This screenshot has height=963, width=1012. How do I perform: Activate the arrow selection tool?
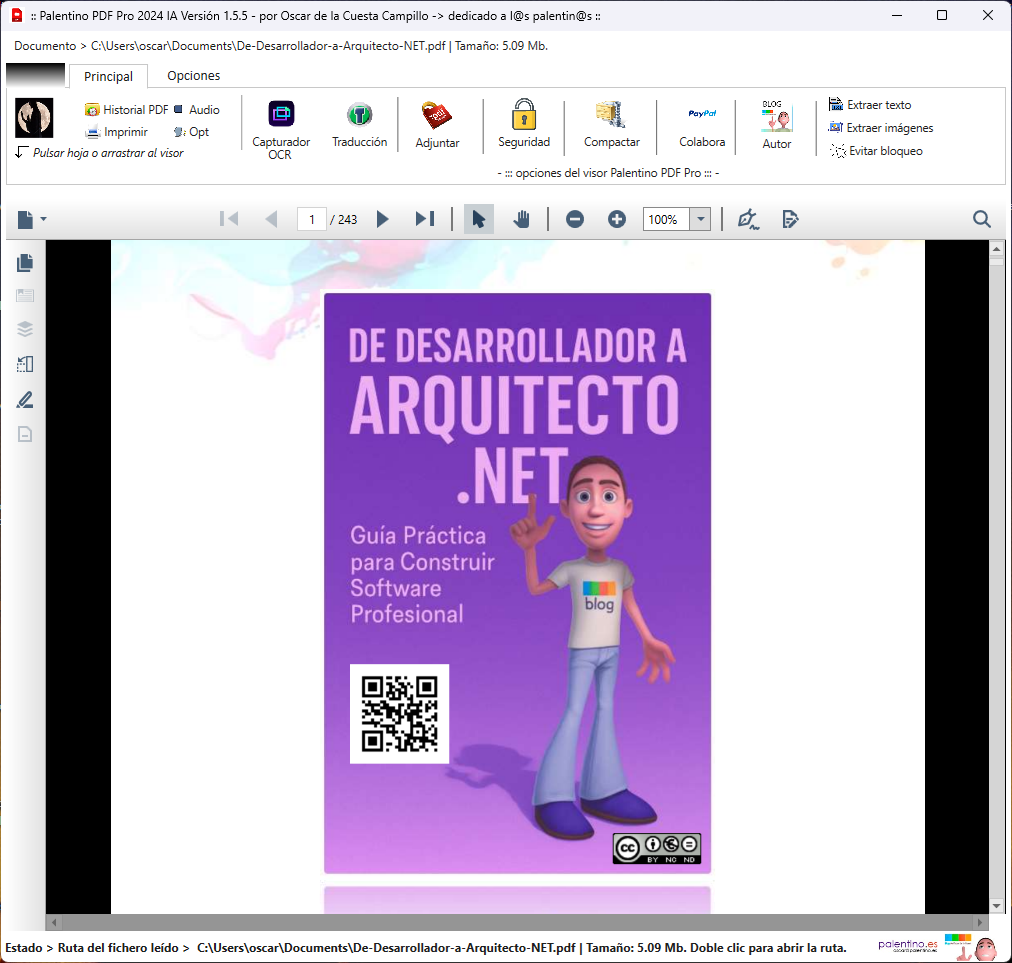pos(479,219)
